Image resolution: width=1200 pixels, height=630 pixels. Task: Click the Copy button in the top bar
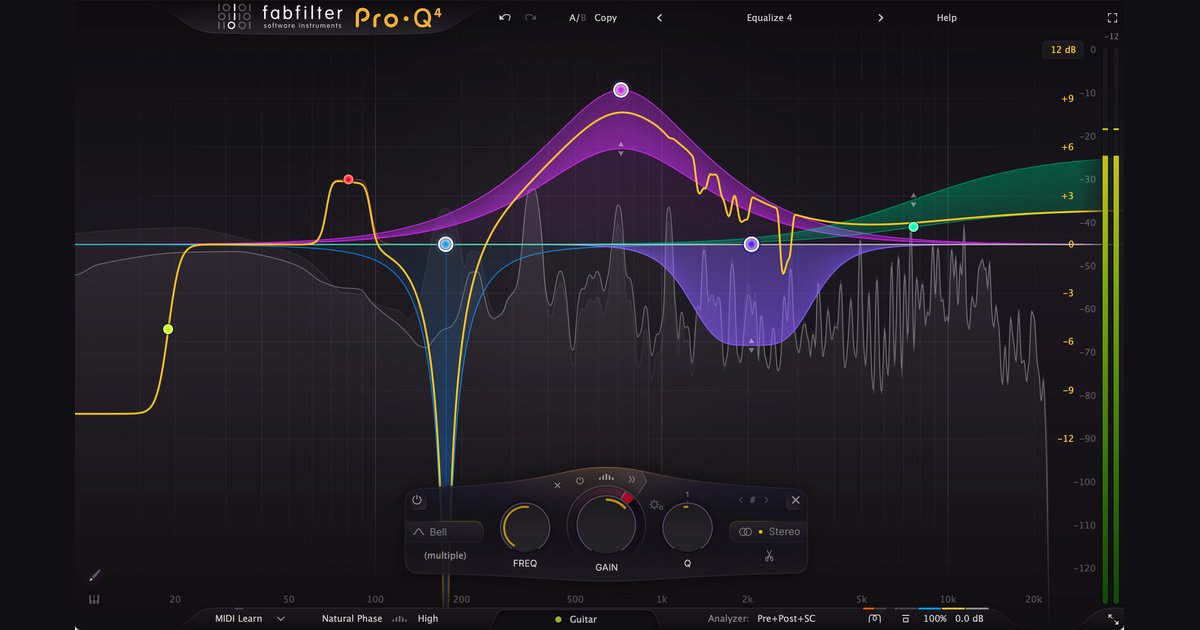coord(606,17)
